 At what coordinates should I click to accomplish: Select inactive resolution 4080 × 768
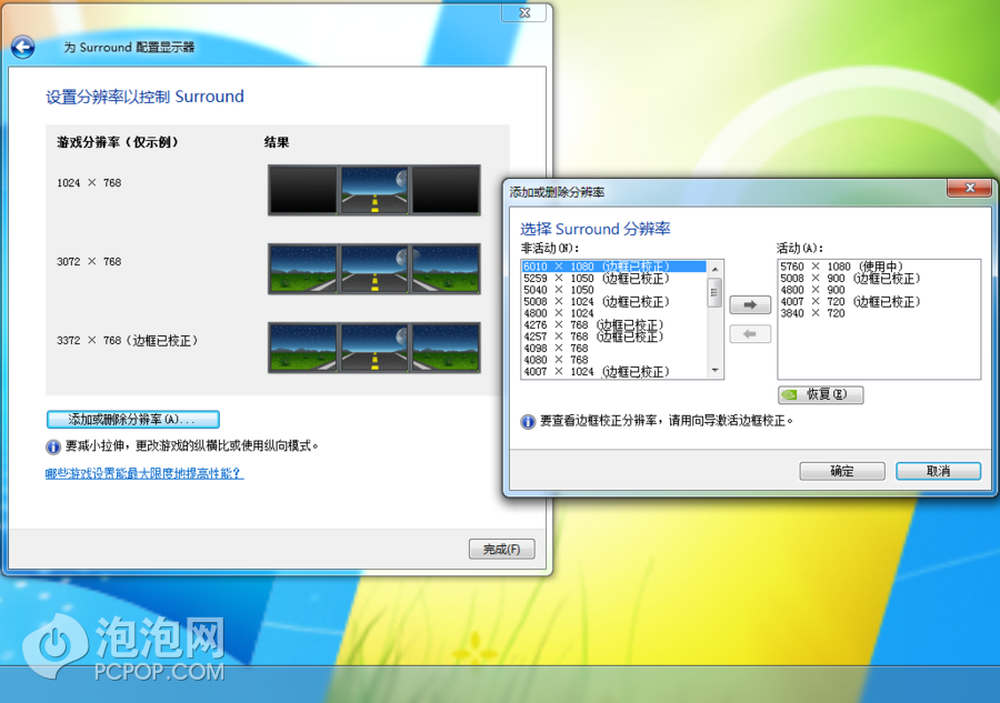[x=614, y=360]
